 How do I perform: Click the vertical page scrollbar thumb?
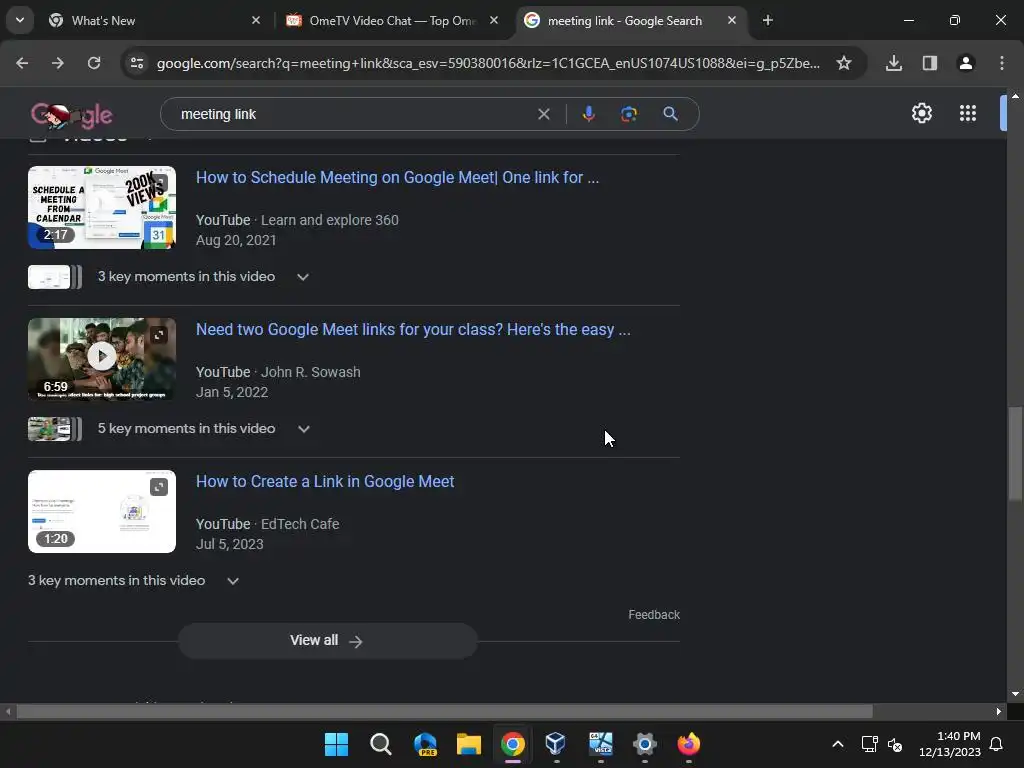coord(1015,454)
